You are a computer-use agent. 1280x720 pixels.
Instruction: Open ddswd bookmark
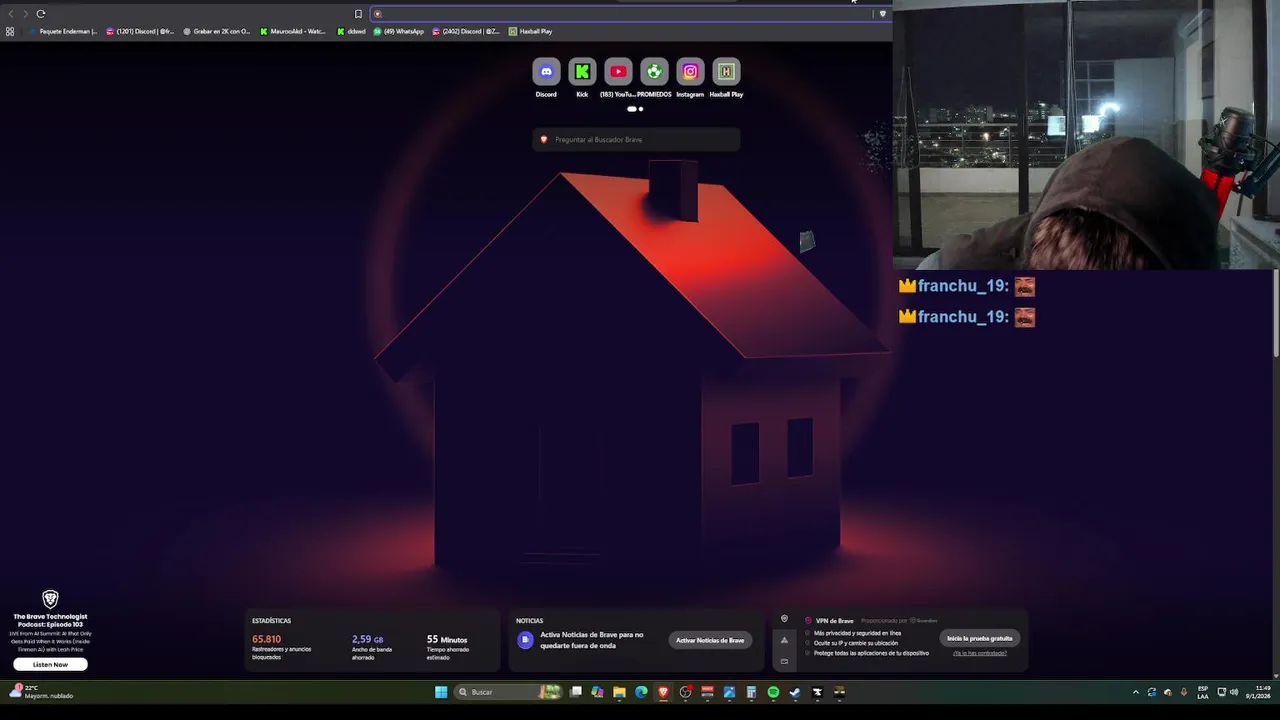(351, 31)
